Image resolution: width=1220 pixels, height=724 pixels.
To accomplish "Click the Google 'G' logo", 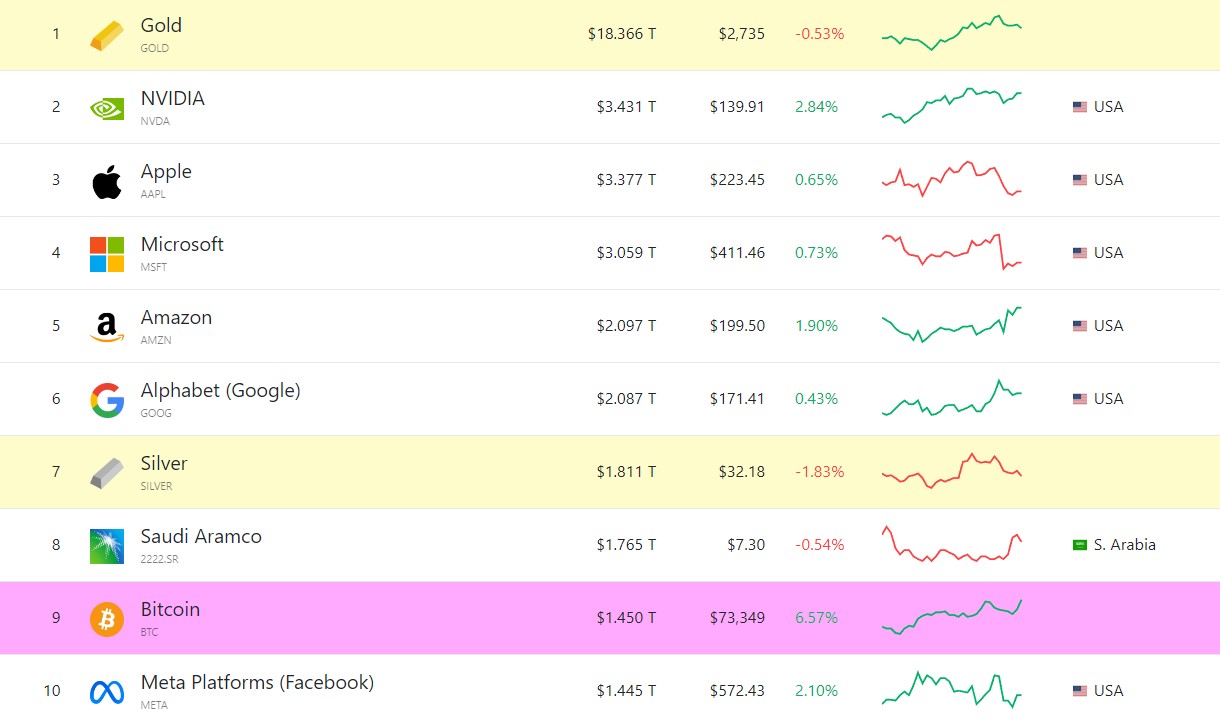I will pos(106,398).
